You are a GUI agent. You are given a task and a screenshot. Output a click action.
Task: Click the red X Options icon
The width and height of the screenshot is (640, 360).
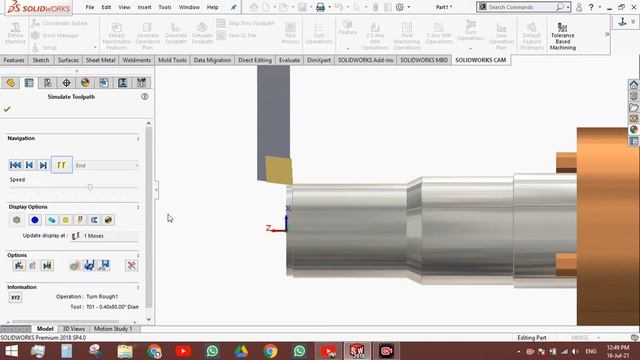(131, 266)
